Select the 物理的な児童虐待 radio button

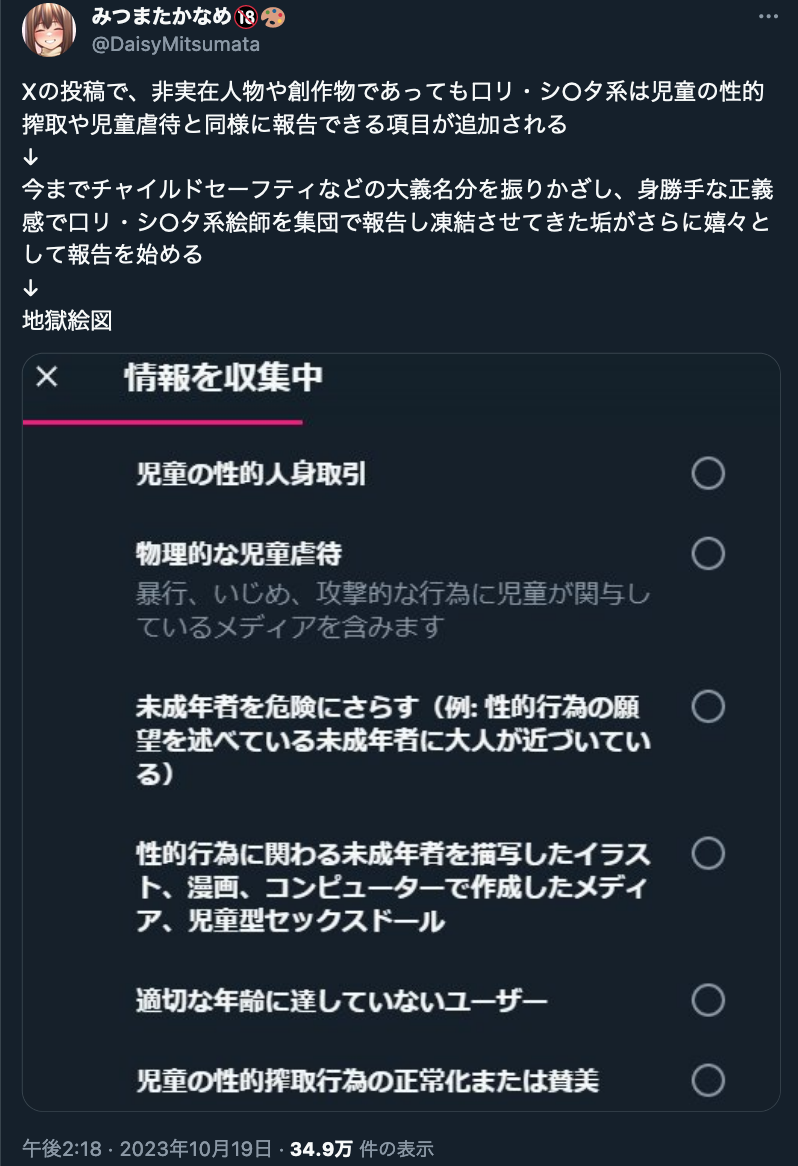pyautogui.click(x=708, y=553)
